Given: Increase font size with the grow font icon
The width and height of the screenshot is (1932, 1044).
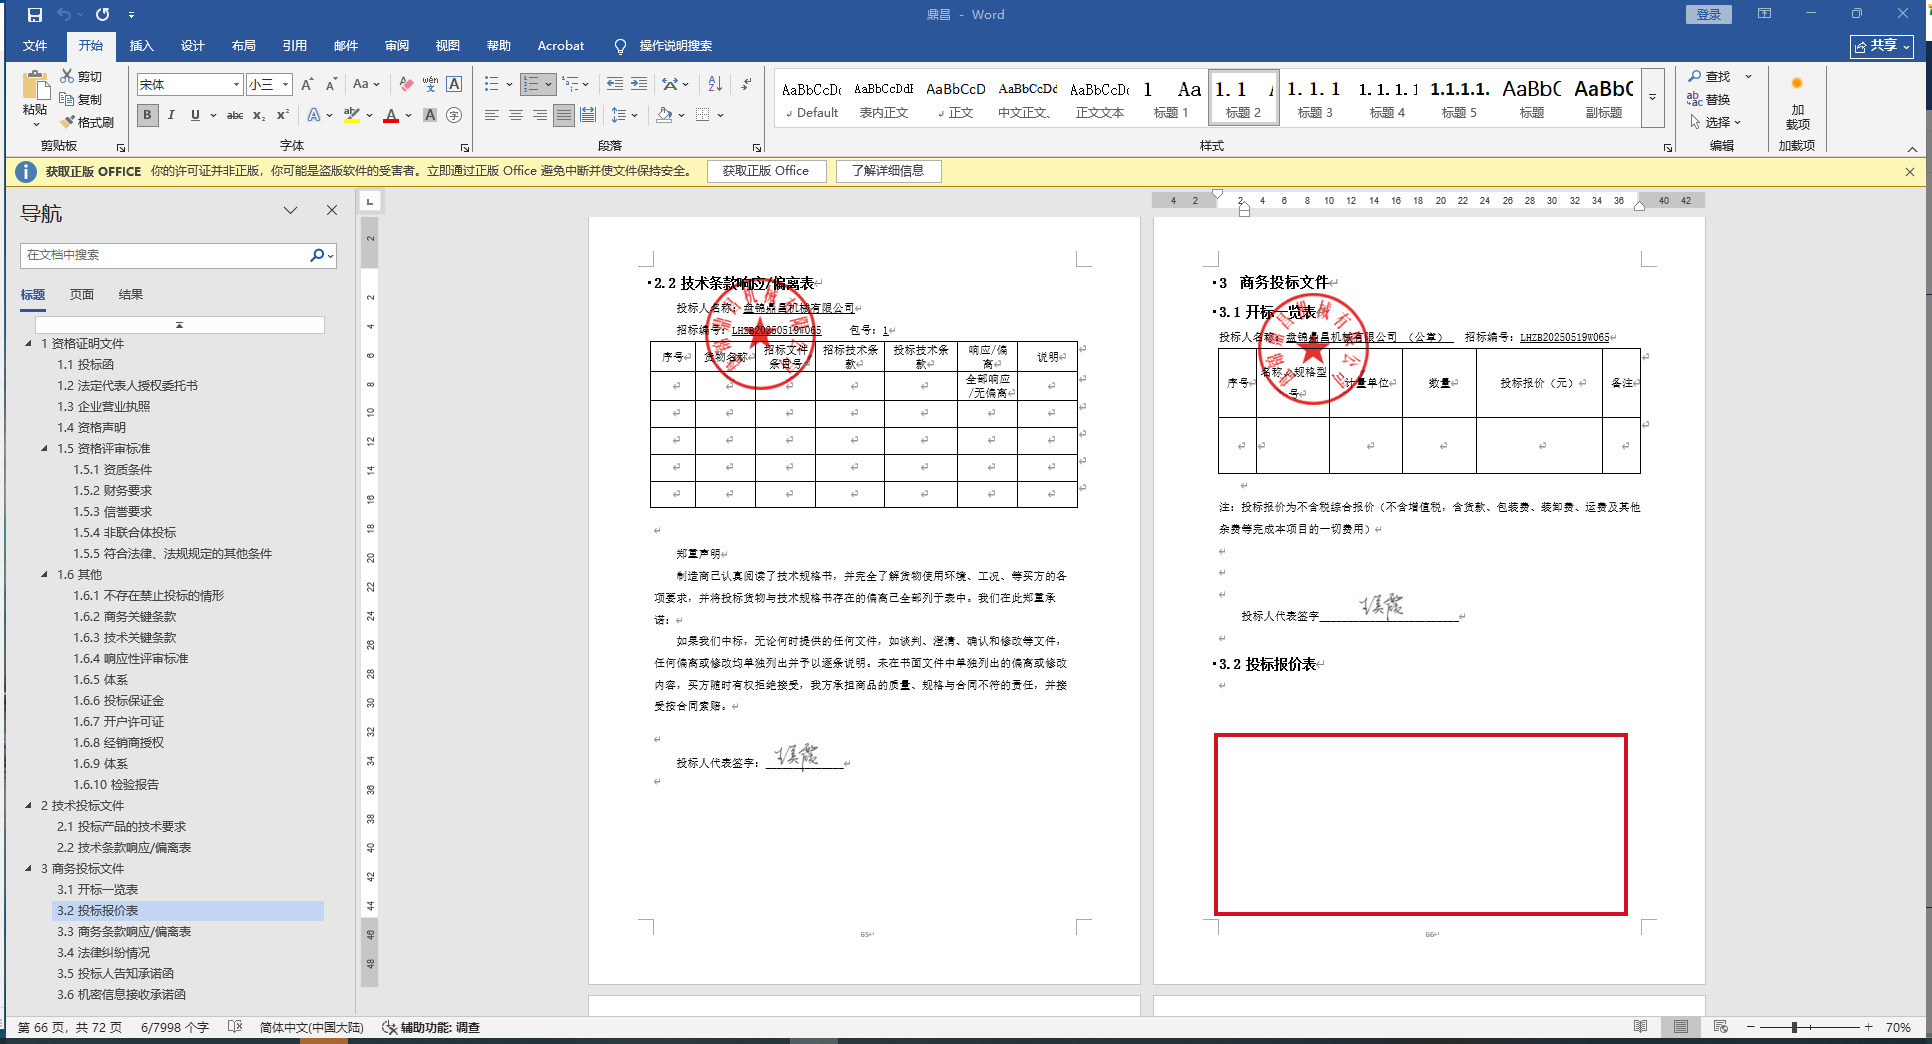Looking at the screenshot, I should [x=307, y=84].
